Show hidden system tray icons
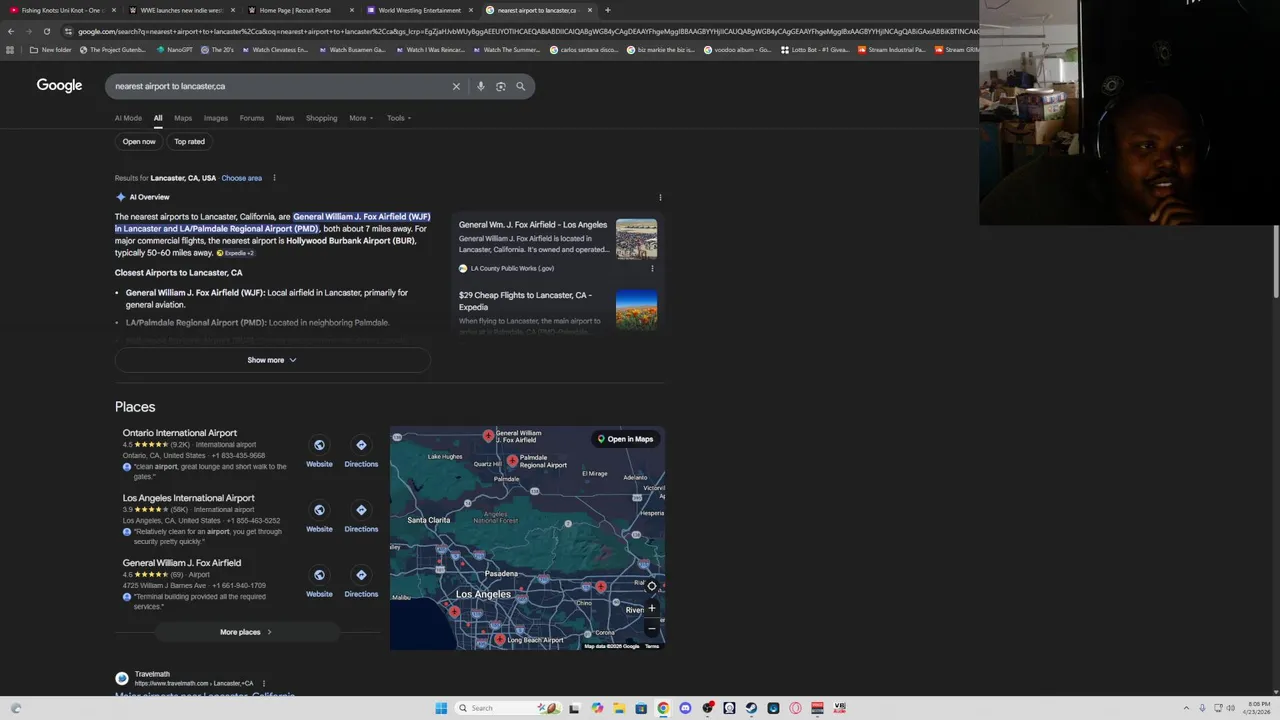Image resolution: width=1280 pixels, height=720 pixels. point(1187,708)
